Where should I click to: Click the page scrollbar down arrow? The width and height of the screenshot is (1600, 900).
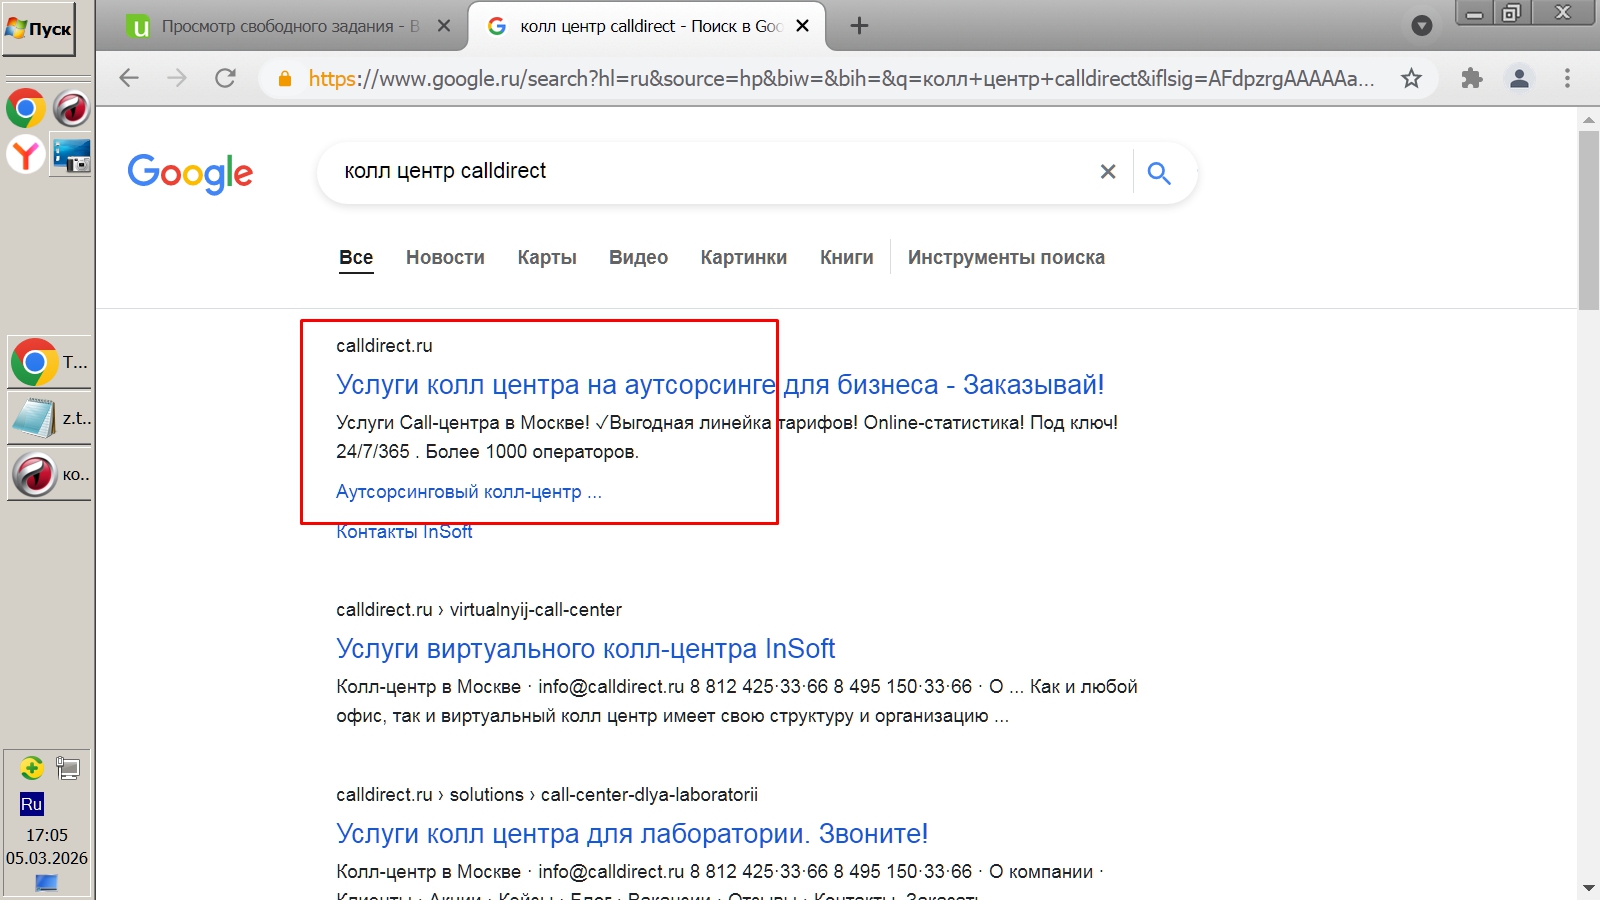coord(1589,888)
